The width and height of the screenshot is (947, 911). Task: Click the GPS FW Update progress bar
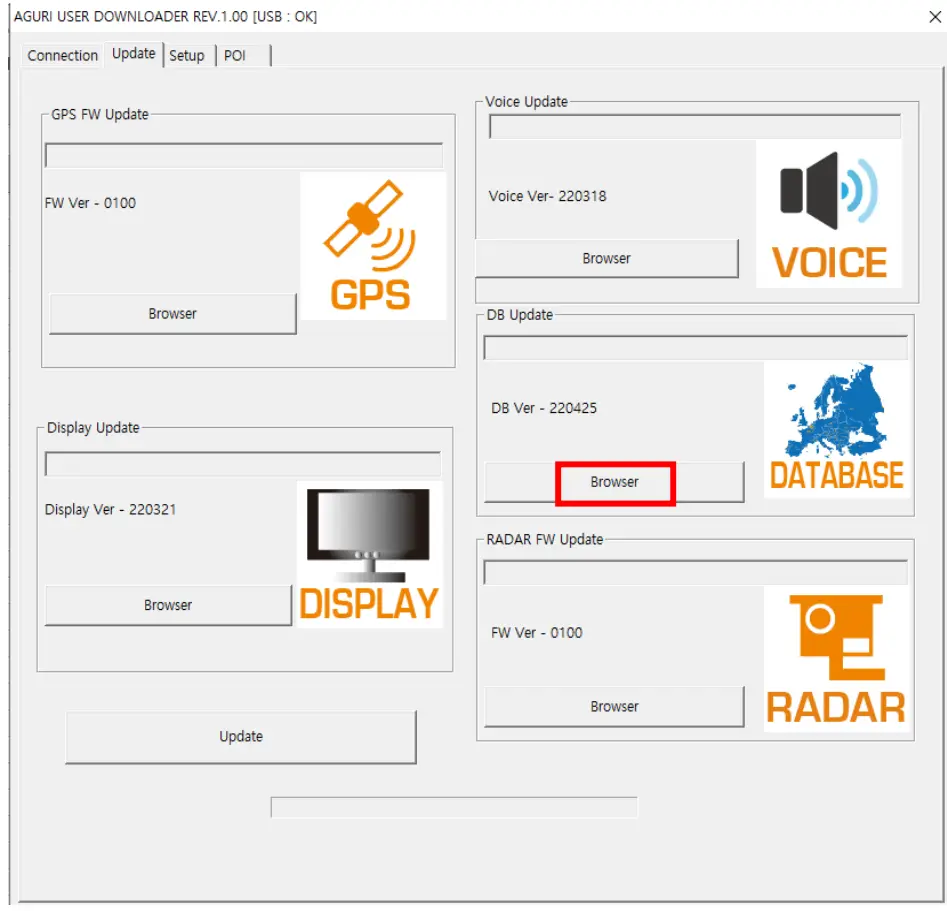[244, 155]
